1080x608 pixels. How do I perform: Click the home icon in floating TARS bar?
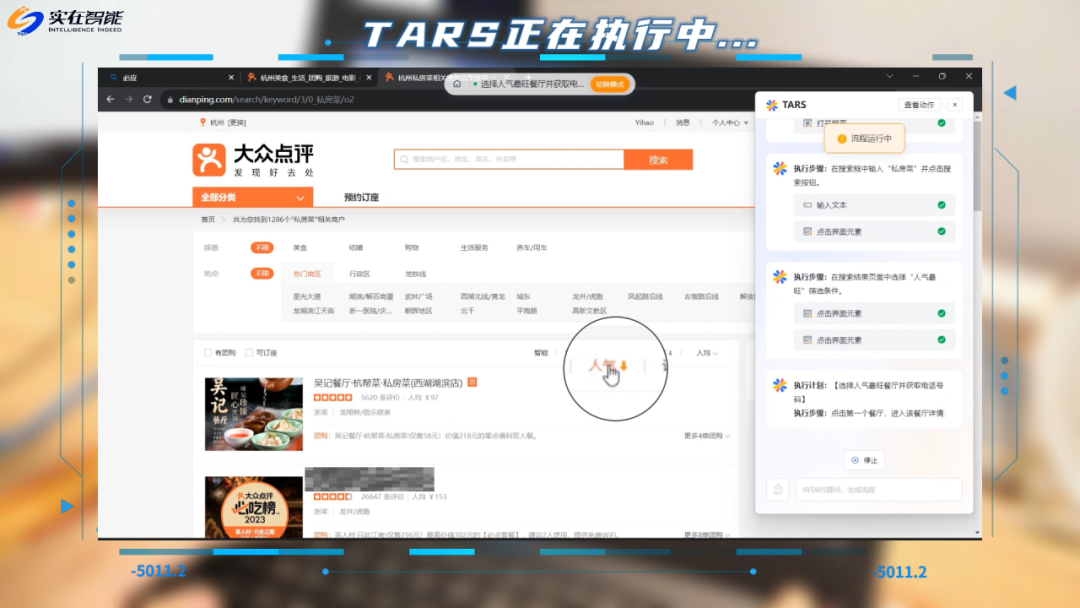457,84
